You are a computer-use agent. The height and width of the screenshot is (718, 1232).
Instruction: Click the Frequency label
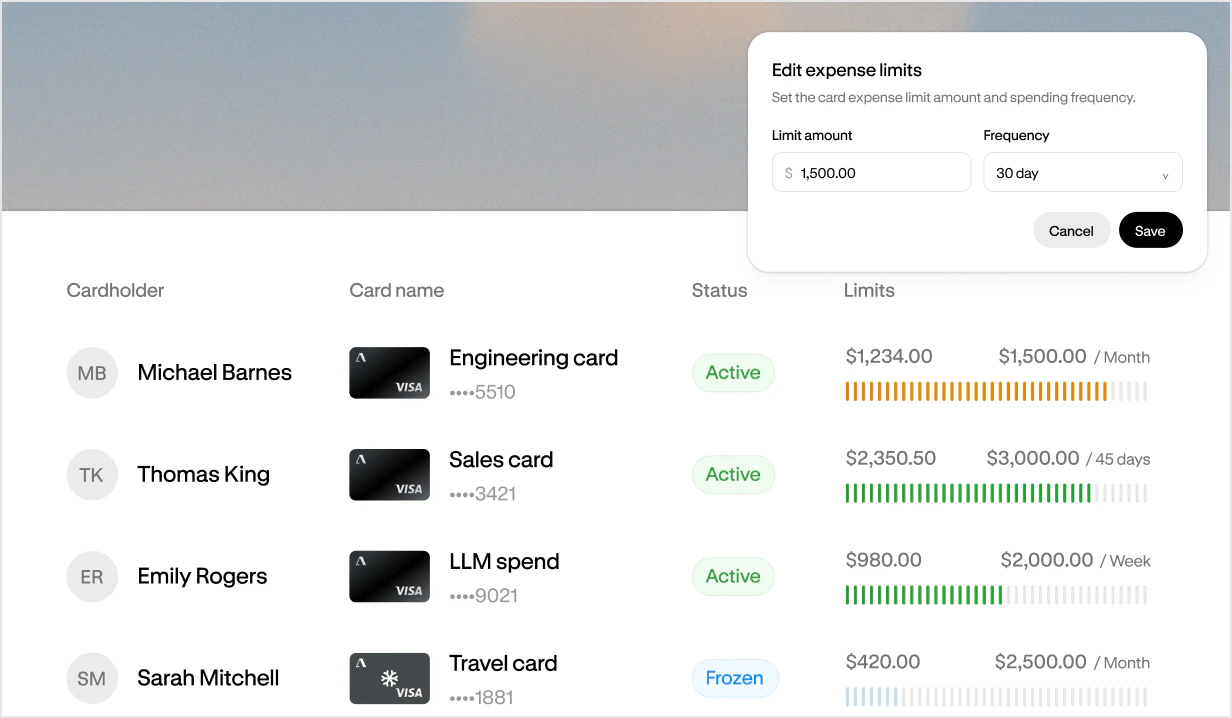1017,135
